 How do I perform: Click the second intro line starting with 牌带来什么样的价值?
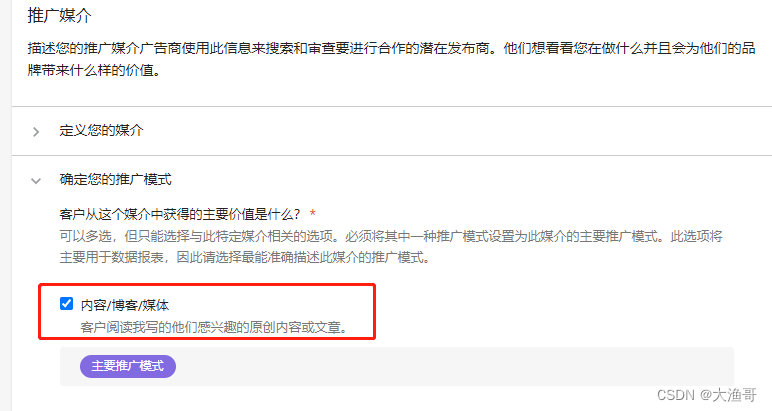(95, 70)
